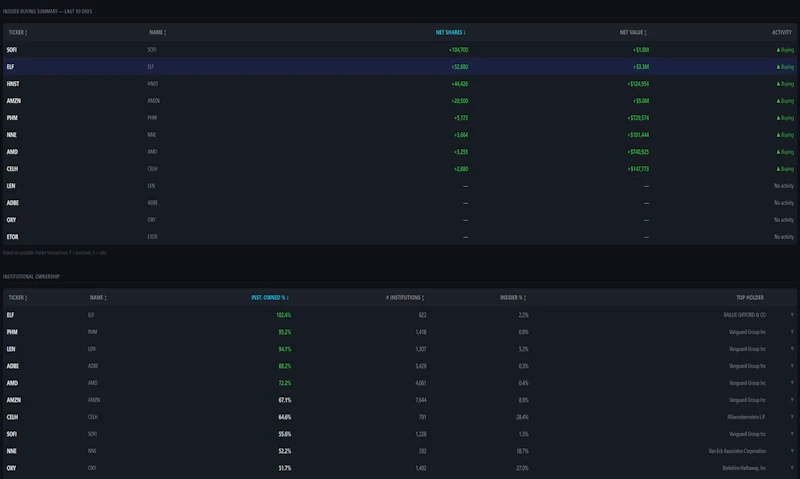Click the Insider Buying Summary section title
The height and width of the screenshot is (479, 800).
47,11
